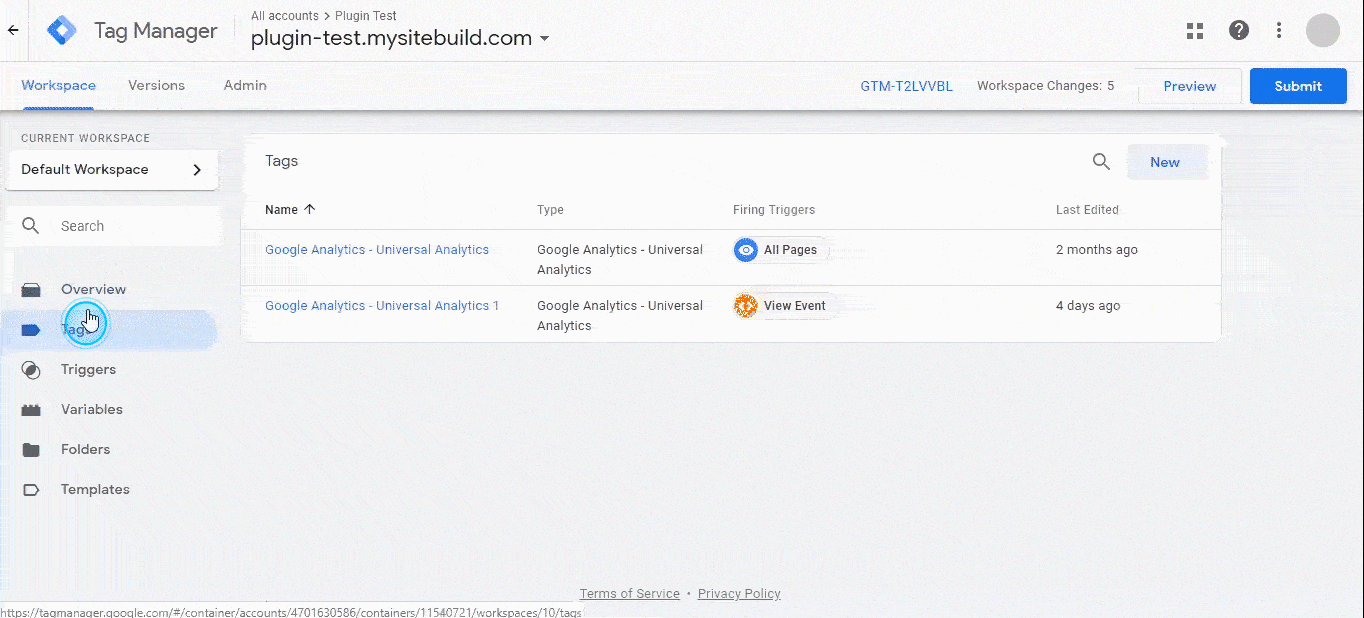Click the GTM-T2LVVBL container ID link
Viewport: 1364px width, 618px height.
906,86
